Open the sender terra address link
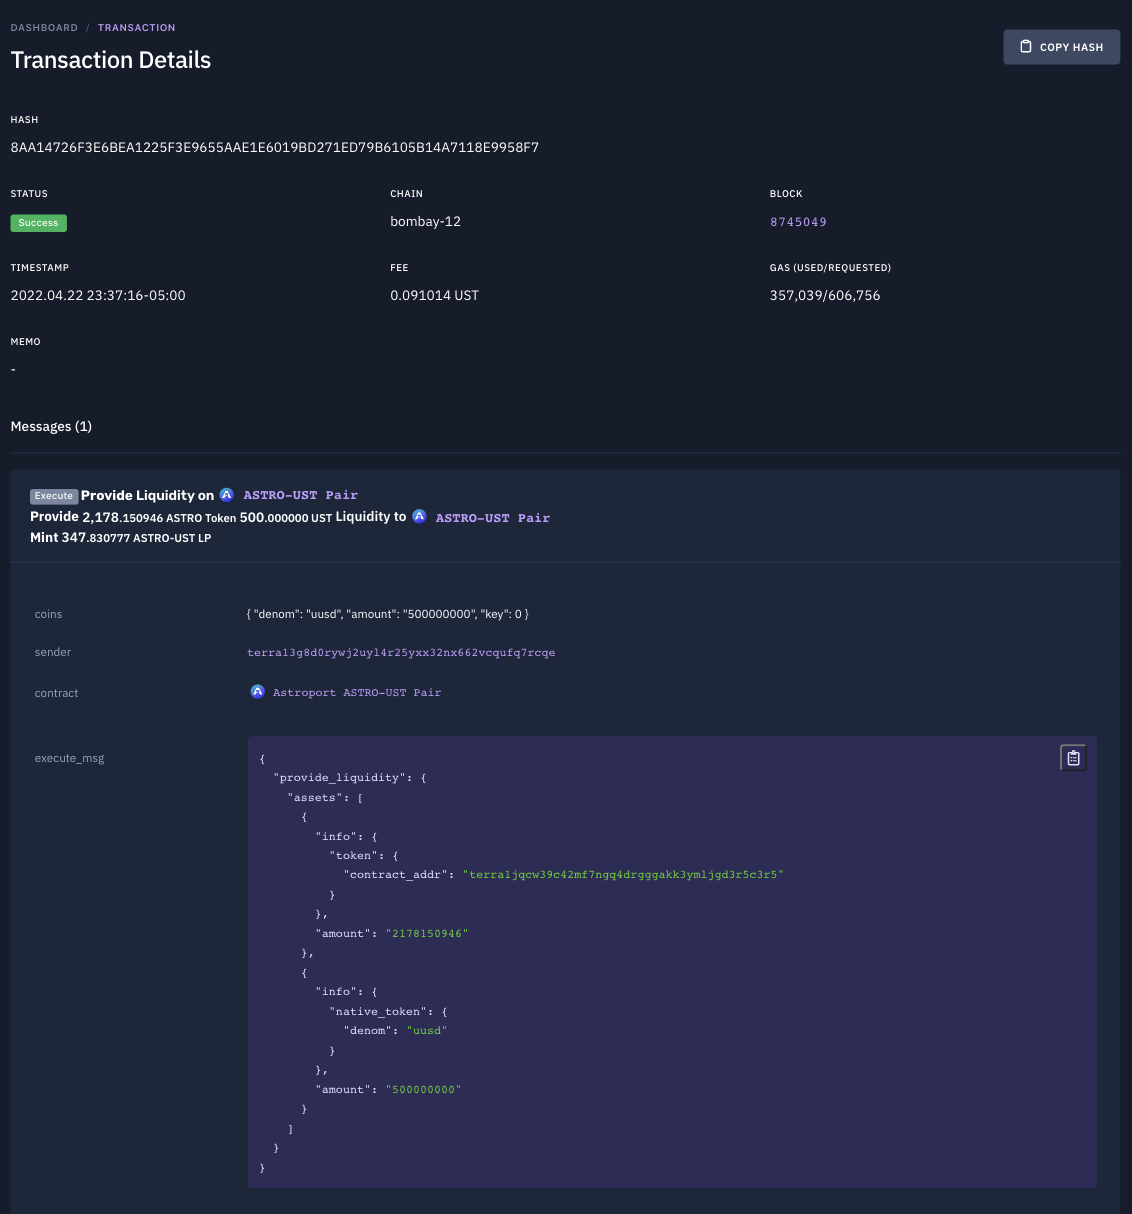The width and height of the screenshot is (1132, 1214). [401, 653]
